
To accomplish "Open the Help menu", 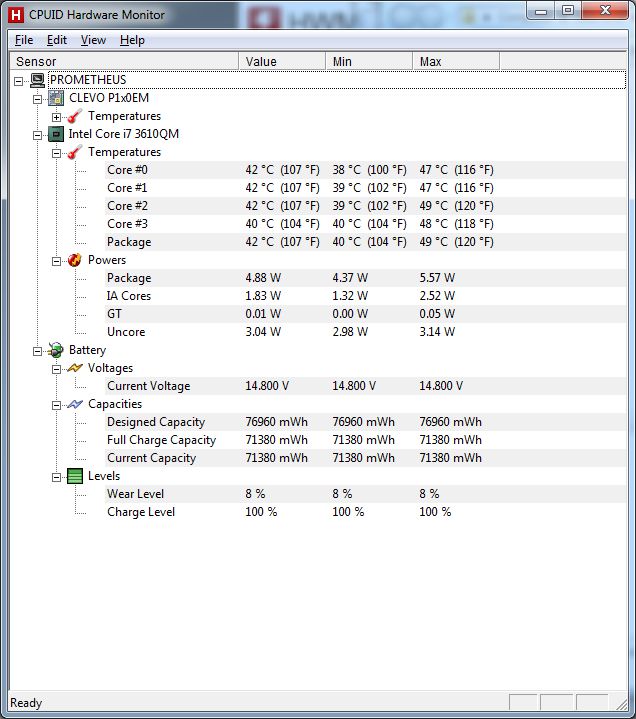I will [x=132, y=40].
